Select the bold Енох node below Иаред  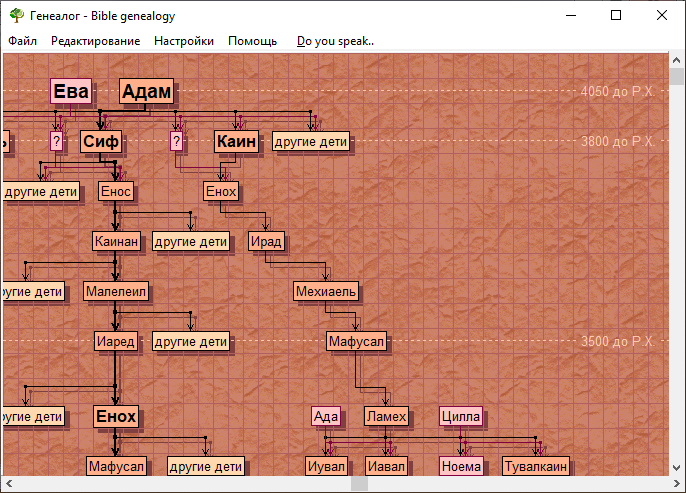tap(115, 416)
